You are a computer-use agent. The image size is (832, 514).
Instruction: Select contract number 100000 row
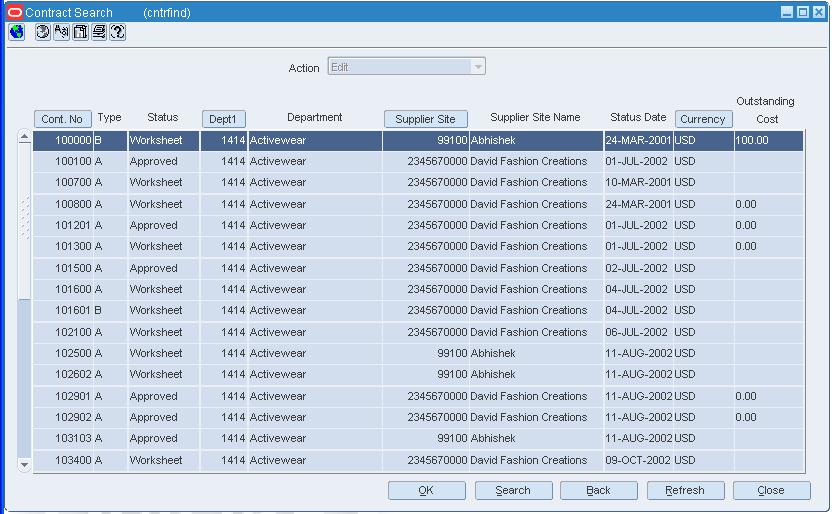pos(418,141)
